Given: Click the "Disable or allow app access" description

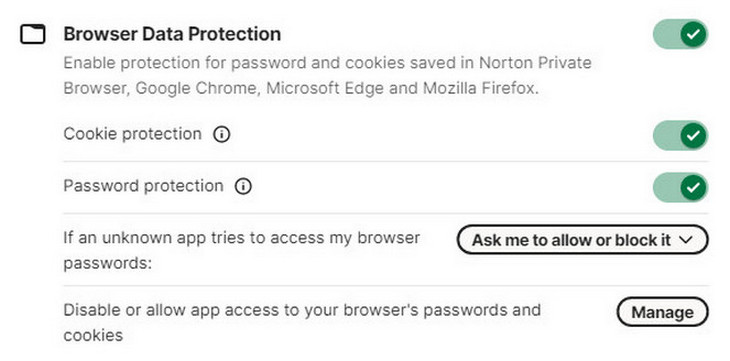Looking at the screenshot, I should [302, 322].
